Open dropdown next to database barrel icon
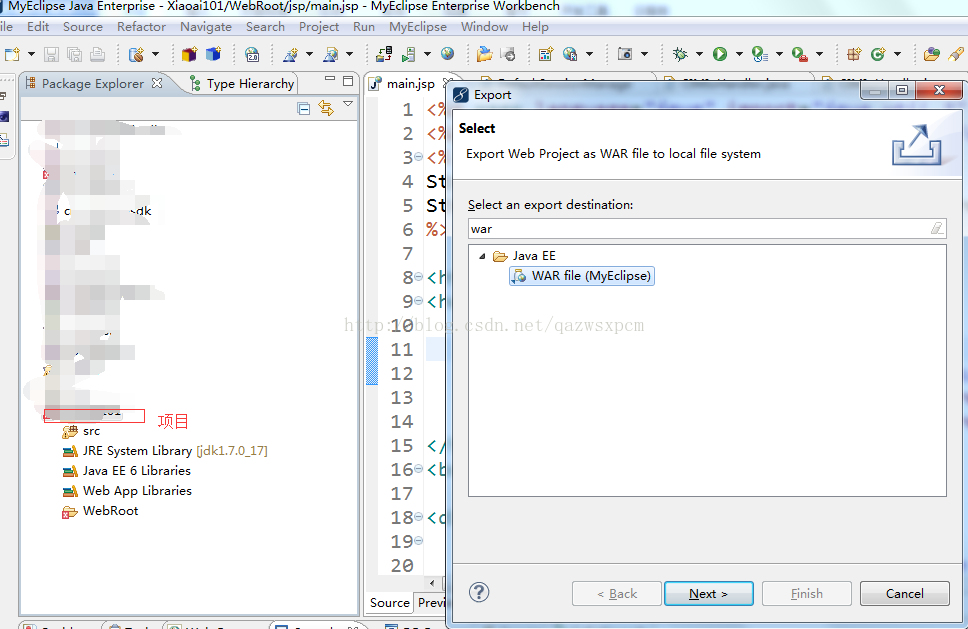This screenshot has height=629, width=968. pyautogui.click(x=156, y=54)
